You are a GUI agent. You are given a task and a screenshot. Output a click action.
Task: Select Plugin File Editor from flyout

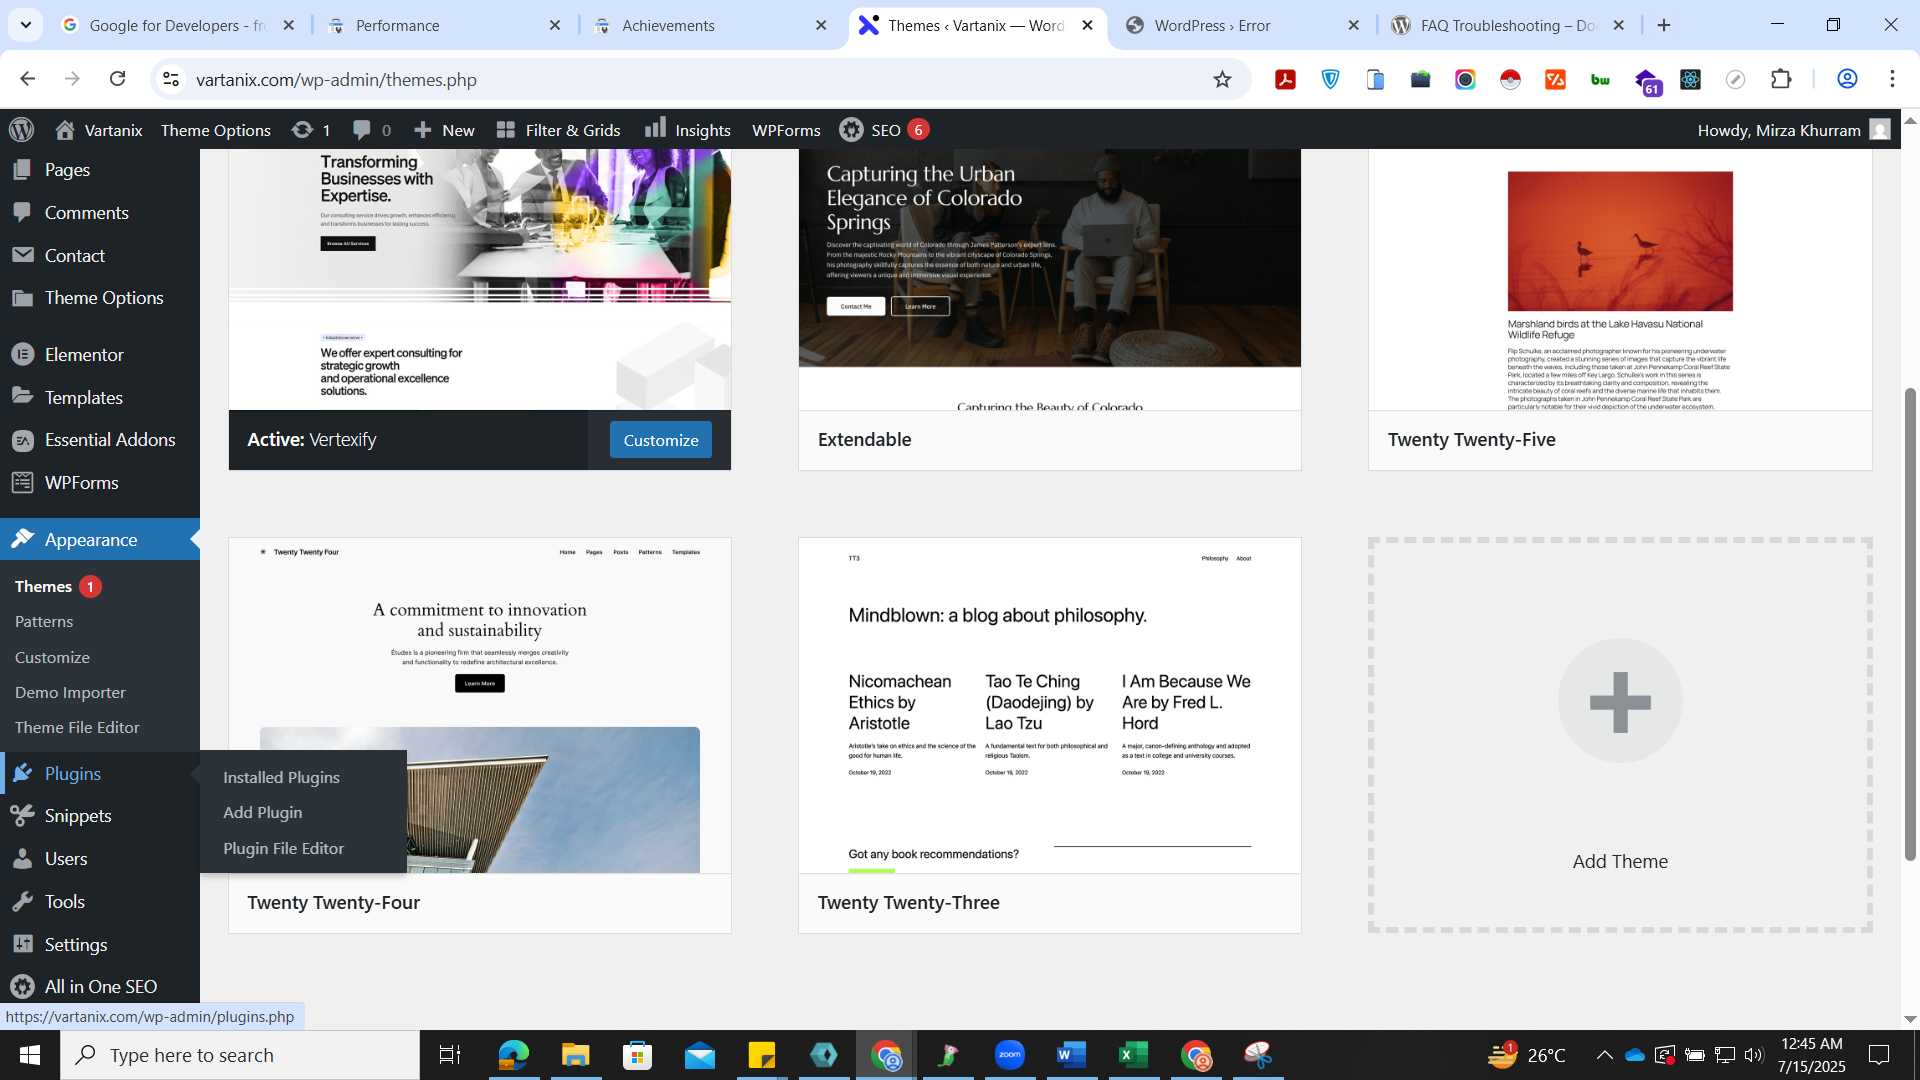(x=283, y=848)
